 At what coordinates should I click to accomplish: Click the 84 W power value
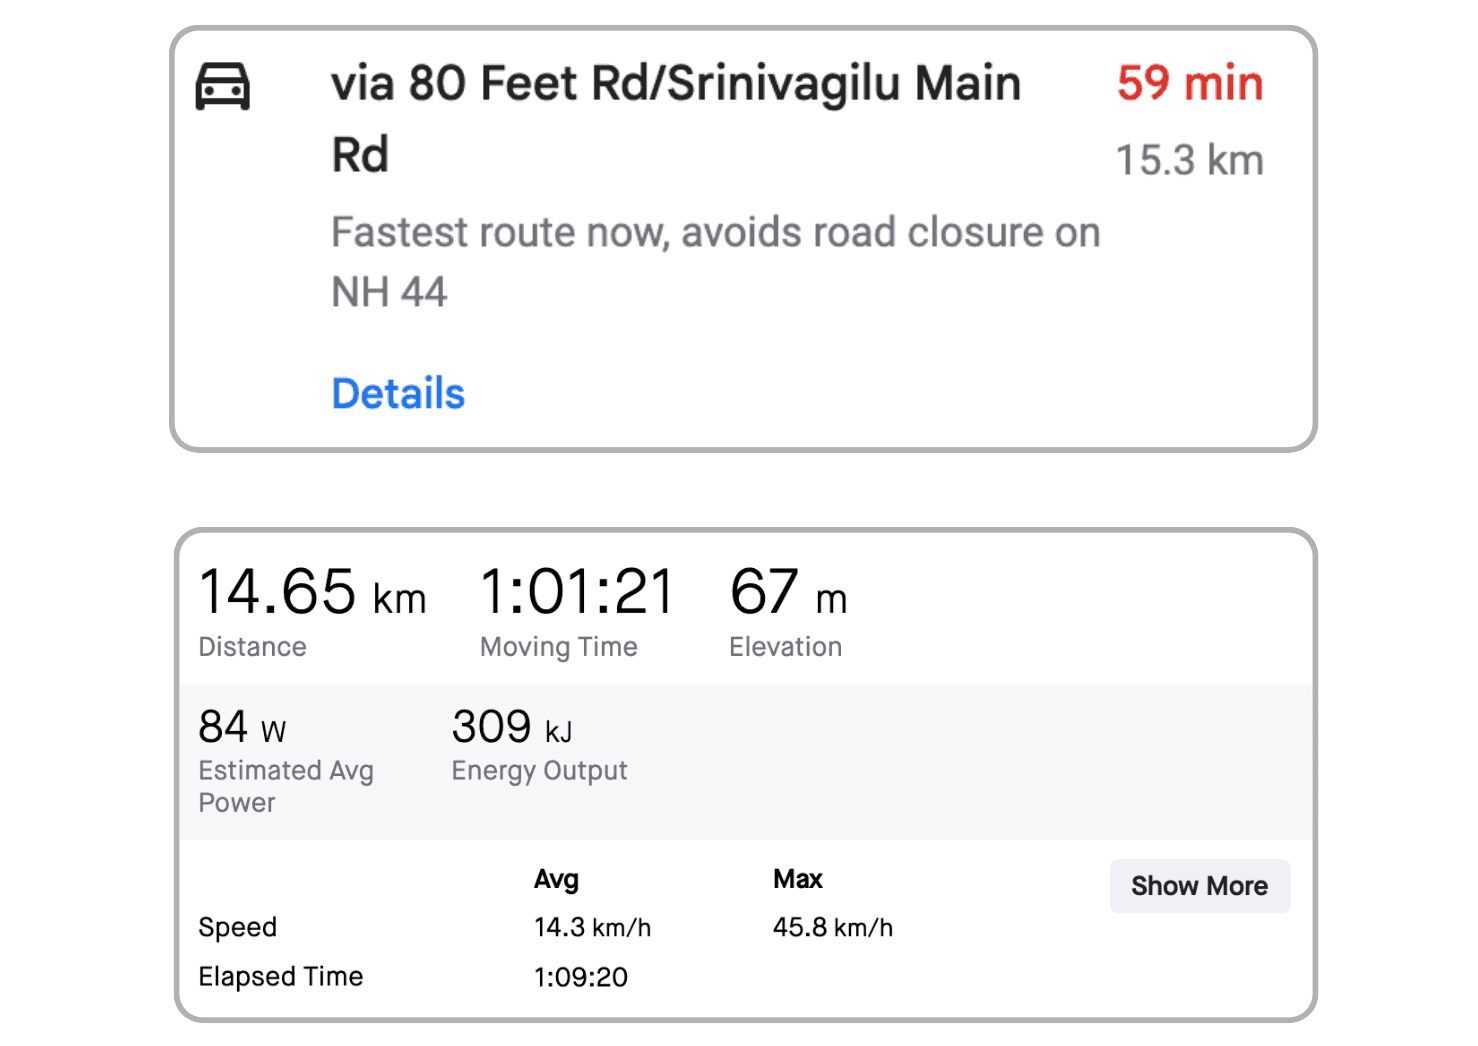(242, 728)
